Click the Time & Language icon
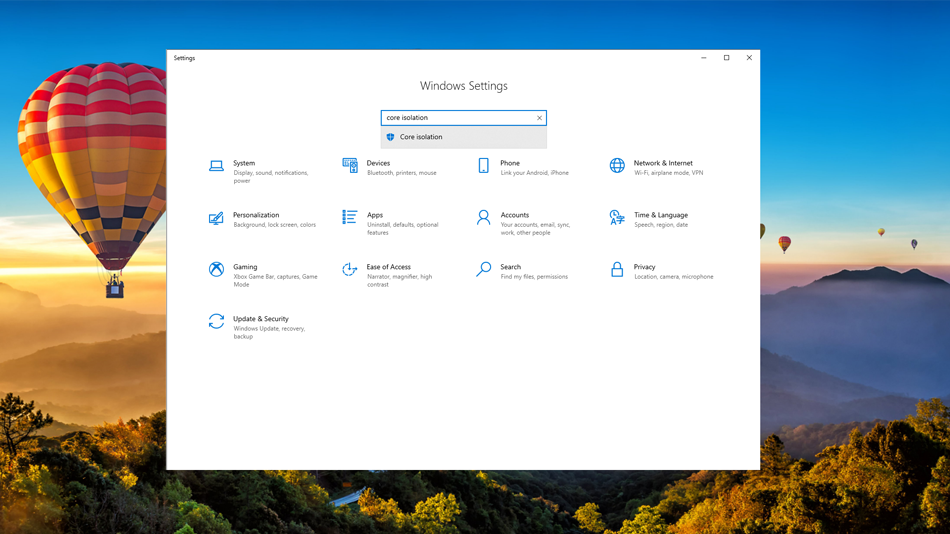Image resolution: width=950 pixels, height=534 pixels. click(617, 218)
